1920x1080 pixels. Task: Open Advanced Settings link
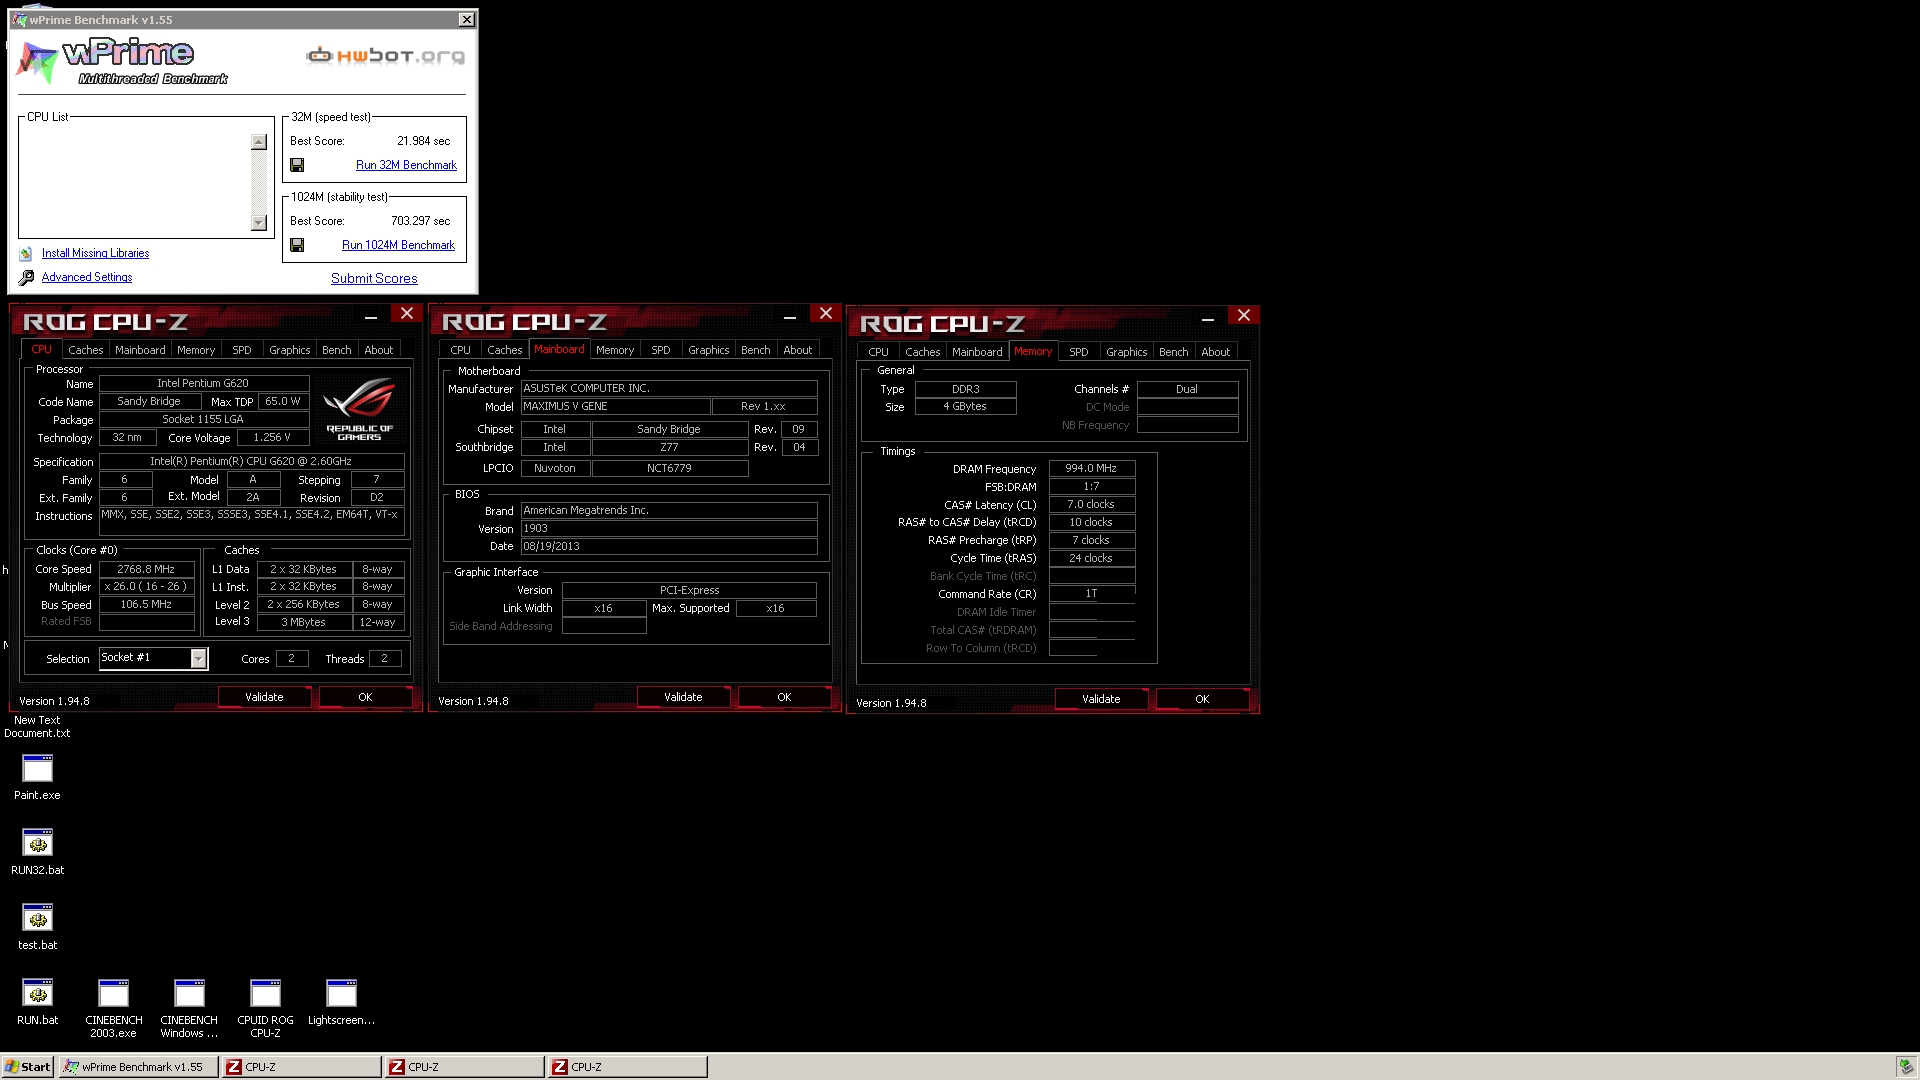coord(87,278)
